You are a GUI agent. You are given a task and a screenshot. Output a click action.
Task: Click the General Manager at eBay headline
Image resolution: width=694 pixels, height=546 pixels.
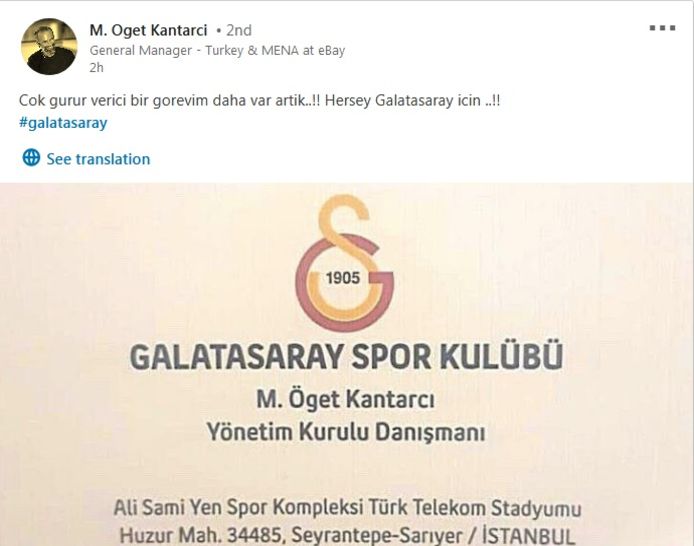(x=217, y=50)
